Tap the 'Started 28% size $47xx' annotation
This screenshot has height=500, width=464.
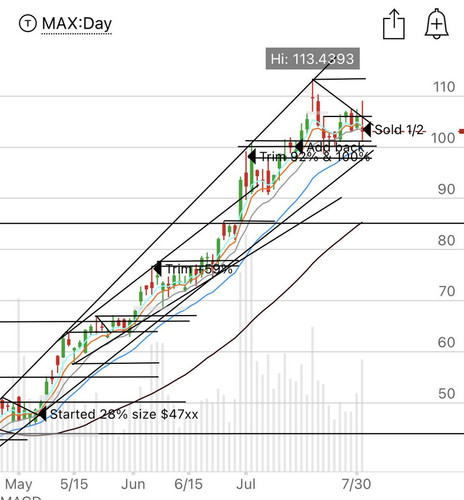pyautogui.click(x=124, y=414)
